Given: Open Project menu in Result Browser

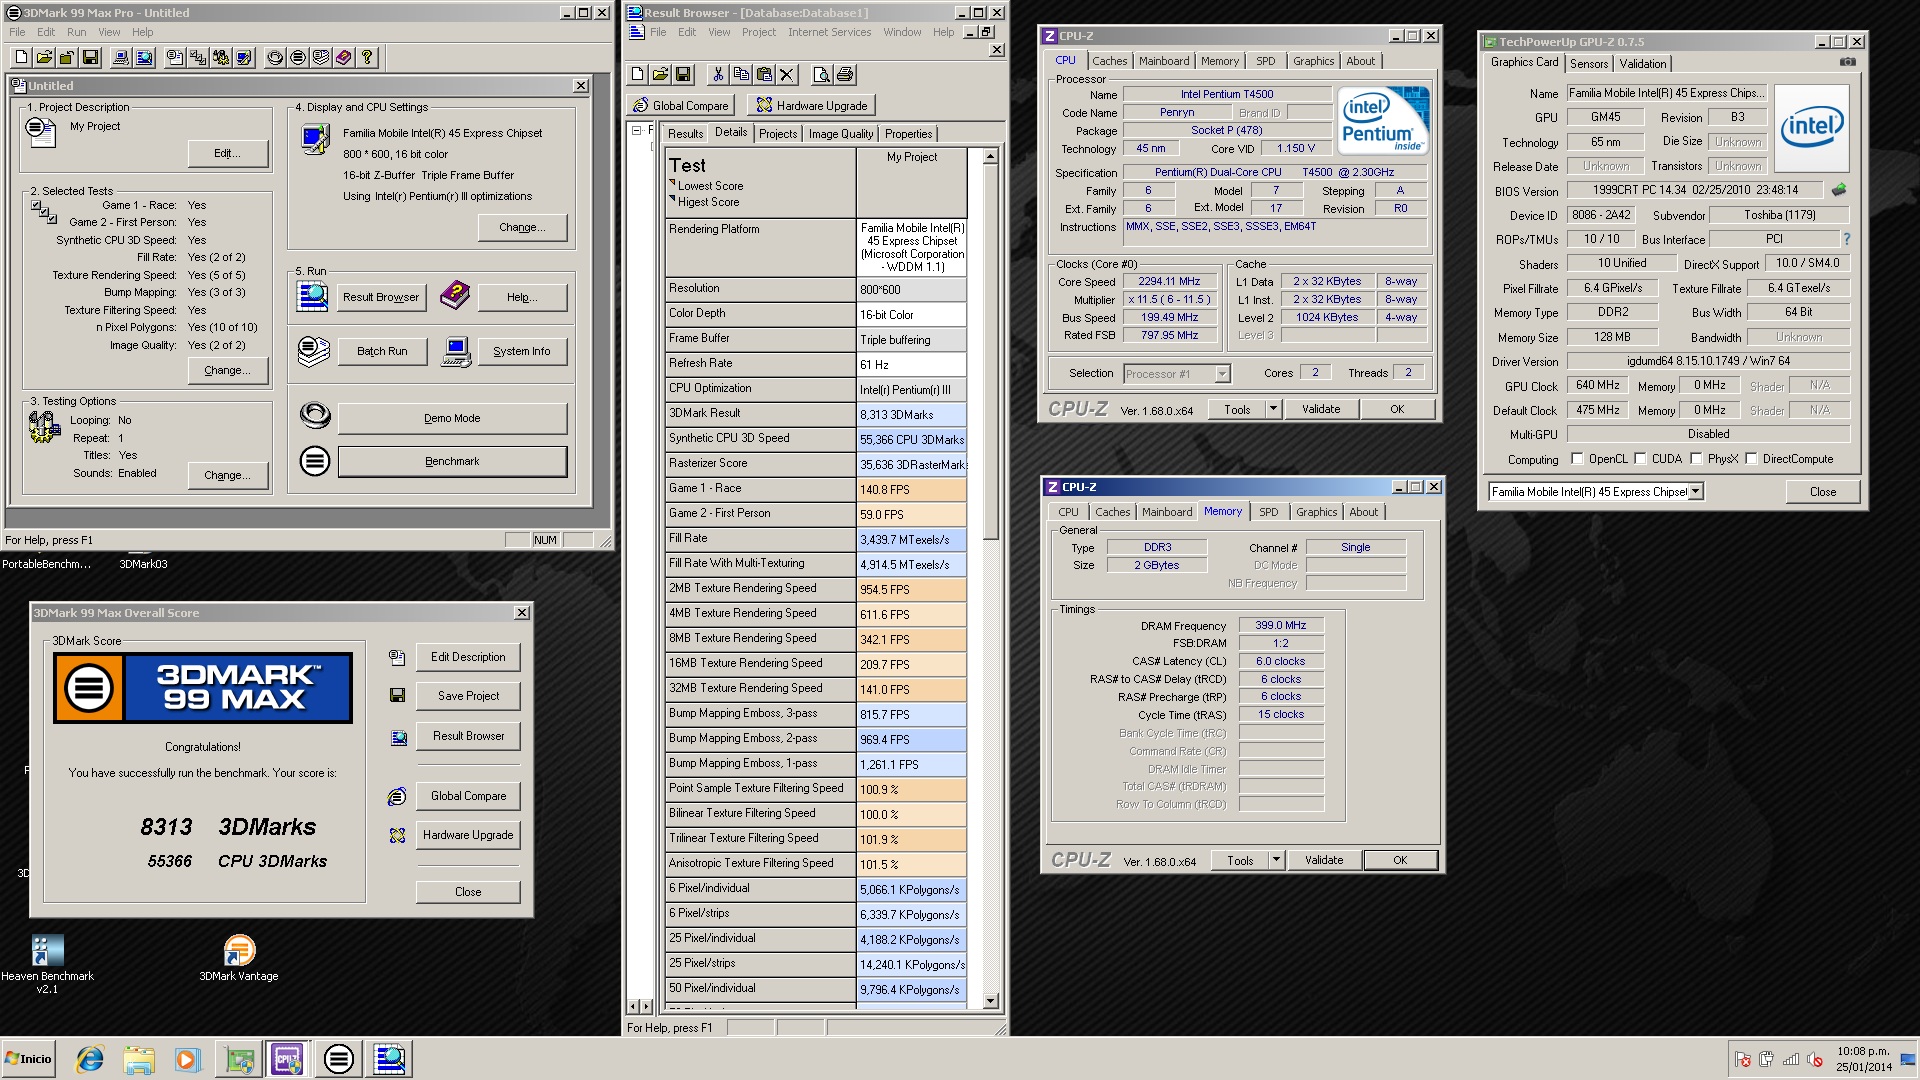Looking at the screenshot, I should click(758, 32).
